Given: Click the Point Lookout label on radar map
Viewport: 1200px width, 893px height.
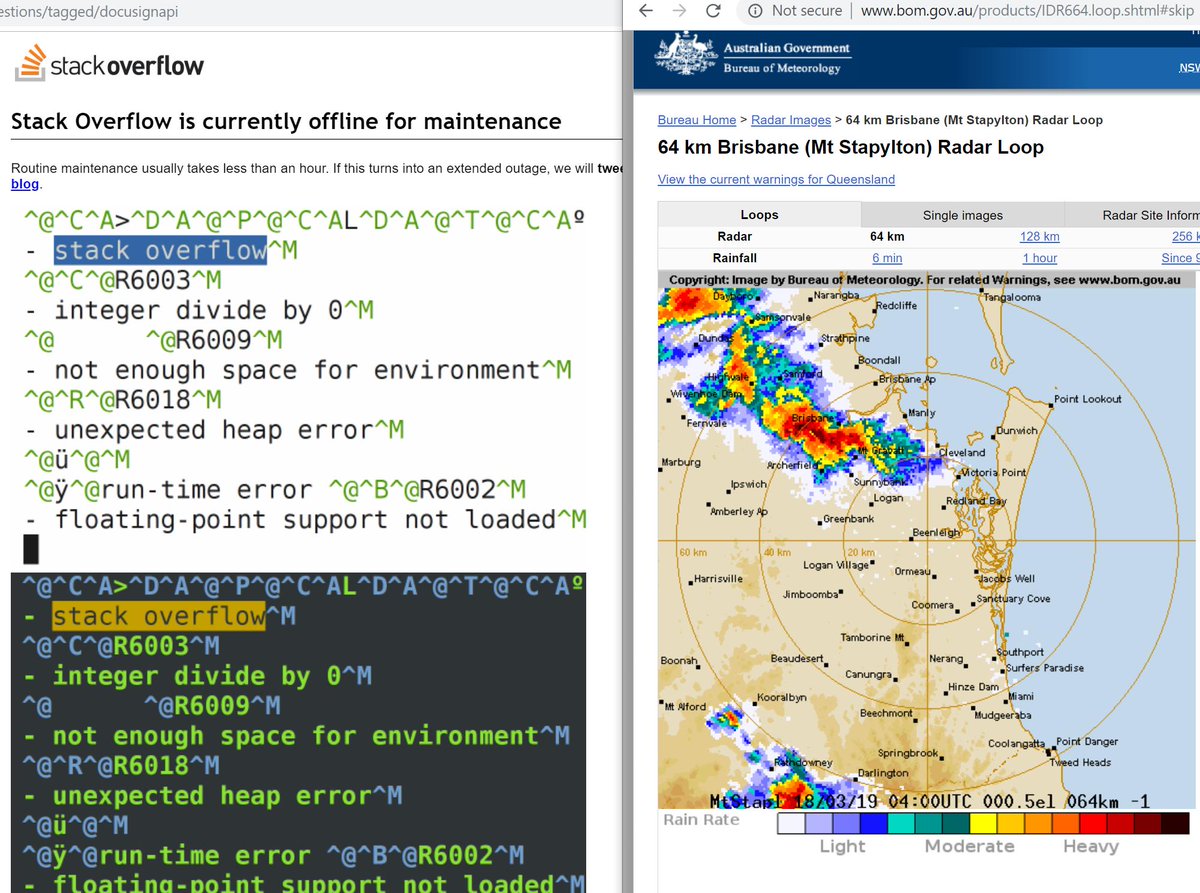Looking at the screenshot, I should (1088, 399).
